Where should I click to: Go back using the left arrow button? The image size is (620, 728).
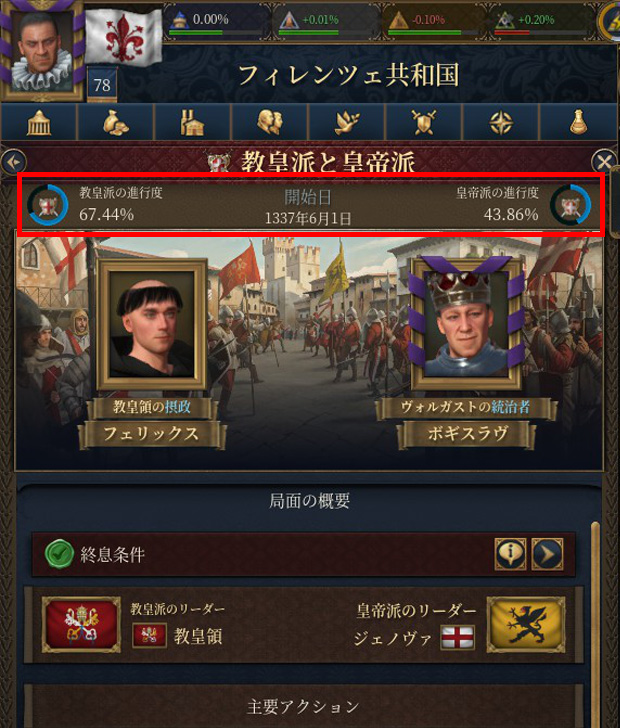[x=13, y=162]
